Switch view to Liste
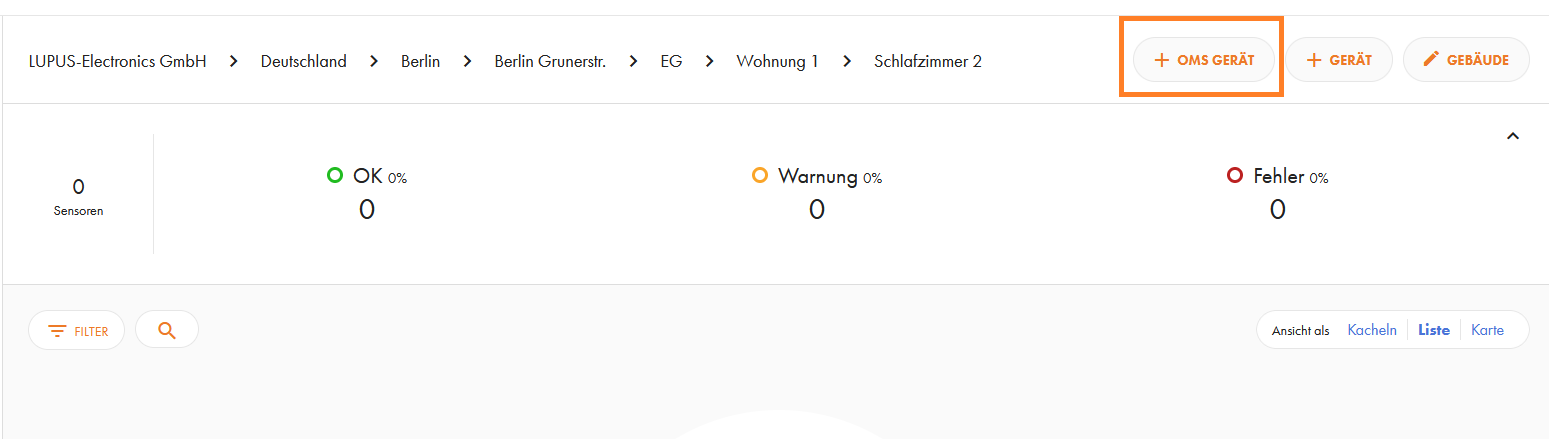The width and height of the screenshot is (1549, 439). 1434,330
